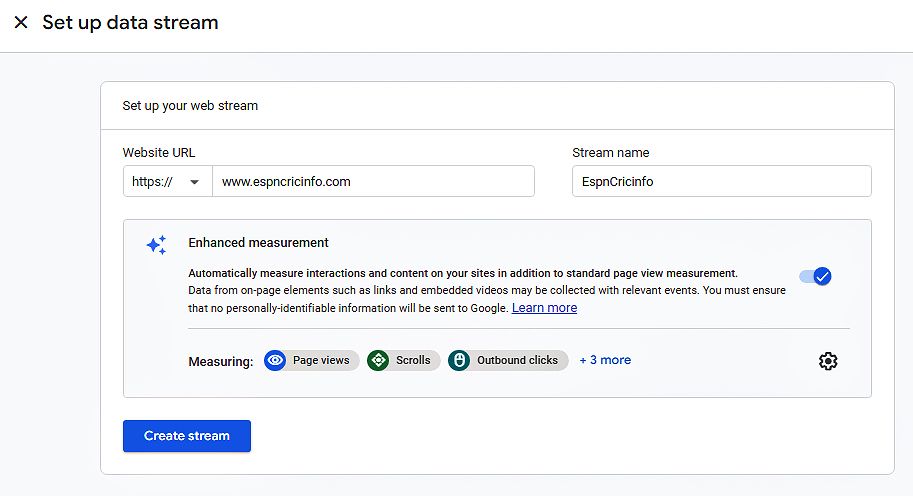Click the Page views chip label
This screenshot has height=496, width=913.
coord(321,360)
